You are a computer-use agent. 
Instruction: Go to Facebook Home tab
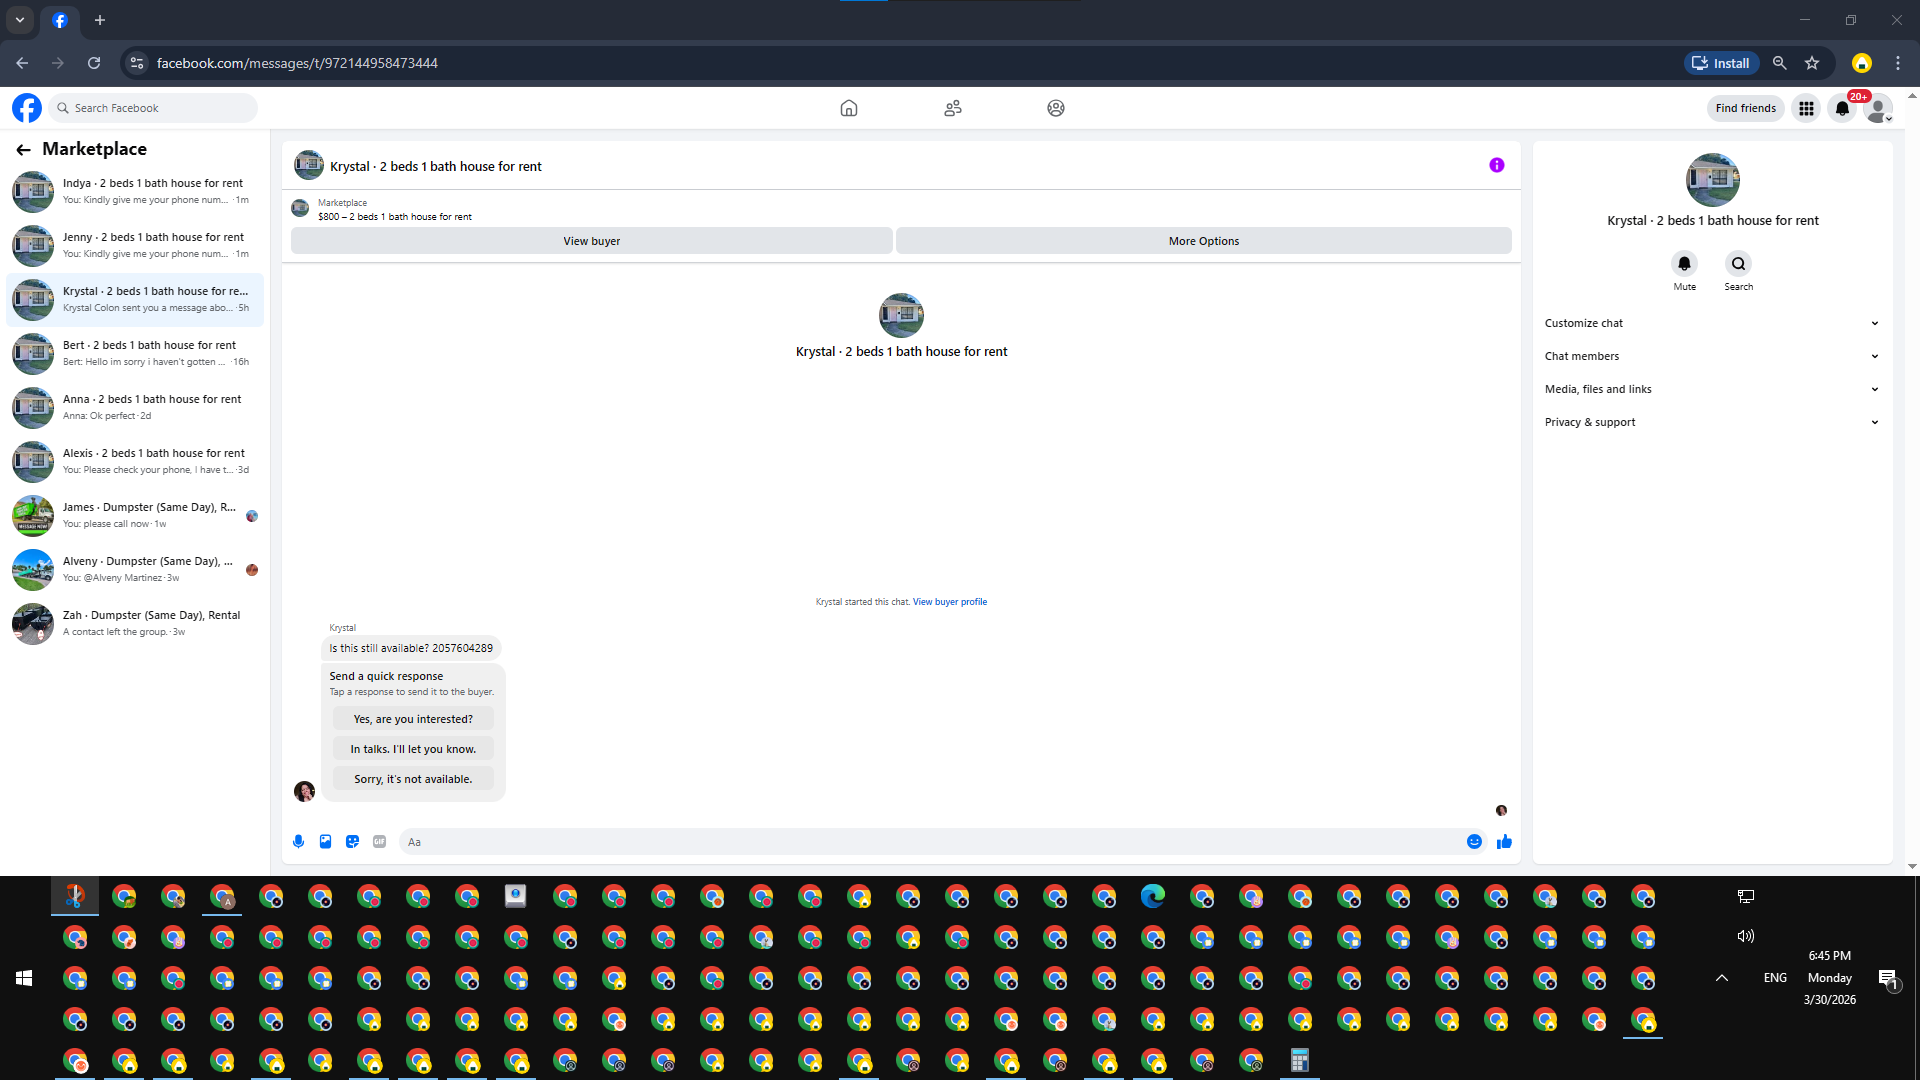pyautogui.click(x=848, y=108)
